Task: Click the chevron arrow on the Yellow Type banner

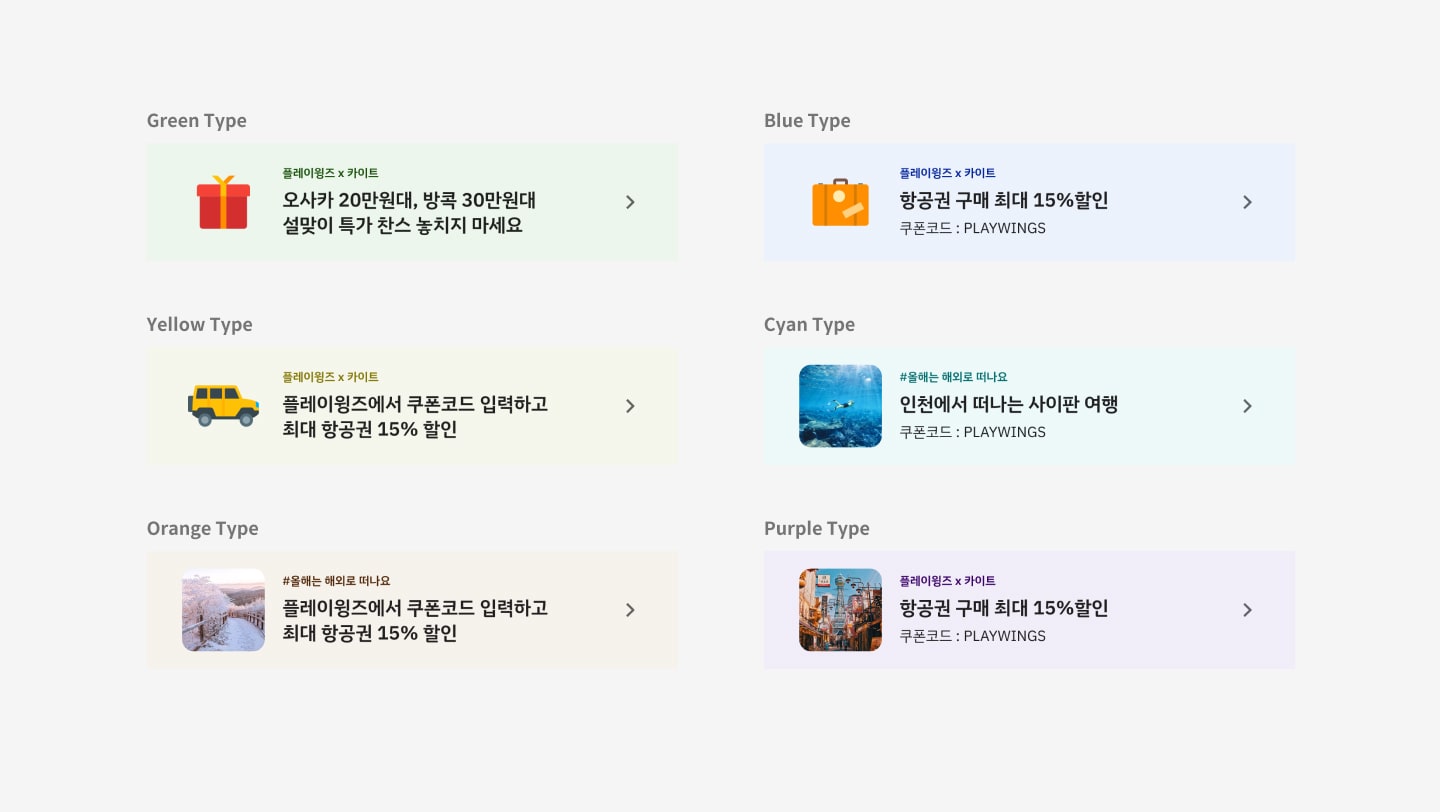Action: [630, 406]
